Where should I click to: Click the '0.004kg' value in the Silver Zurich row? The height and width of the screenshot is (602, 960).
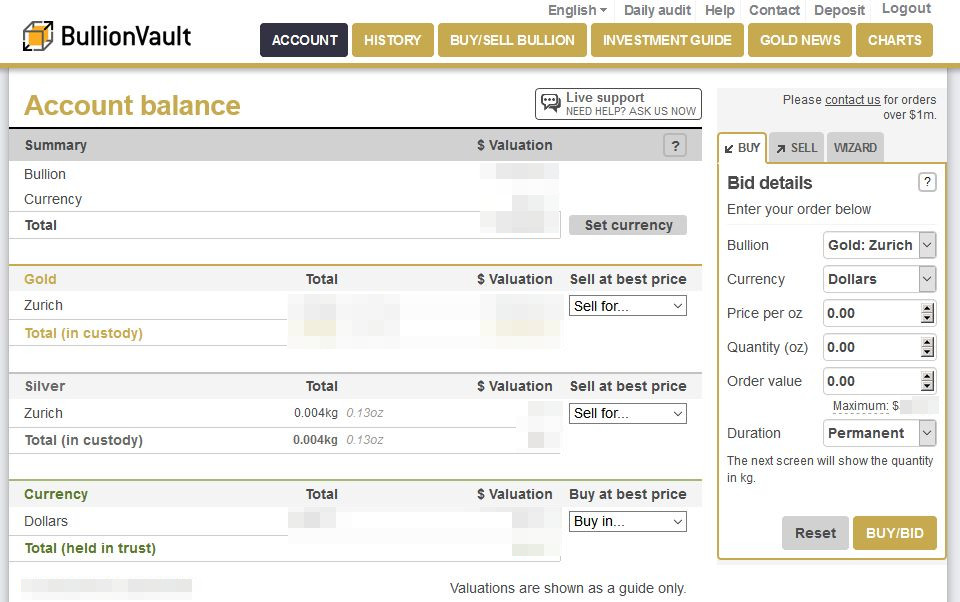click(315, 413)
